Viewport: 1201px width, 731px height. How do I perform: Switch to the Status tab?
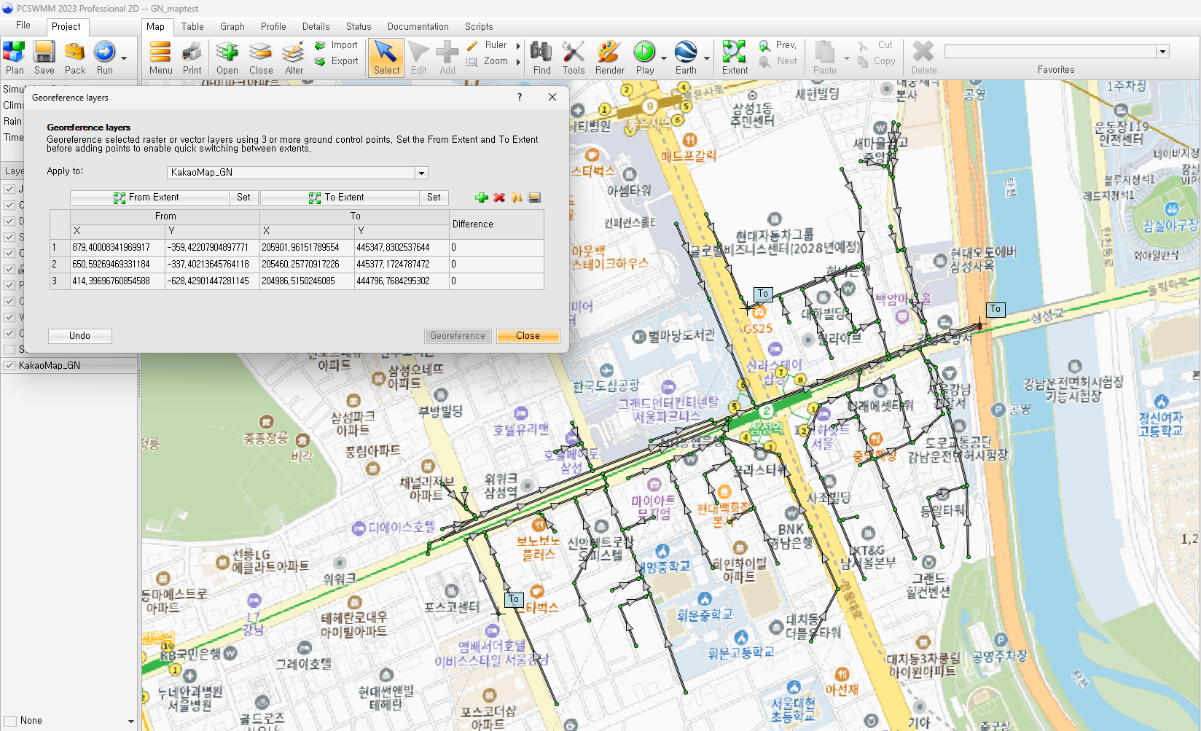tap(358, 26)
